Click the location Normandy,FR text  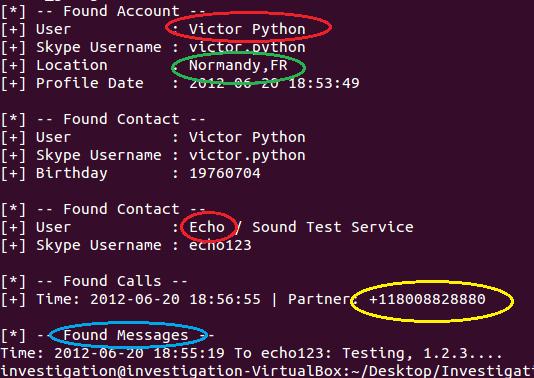pyautogui.click(x=238, y=65)
